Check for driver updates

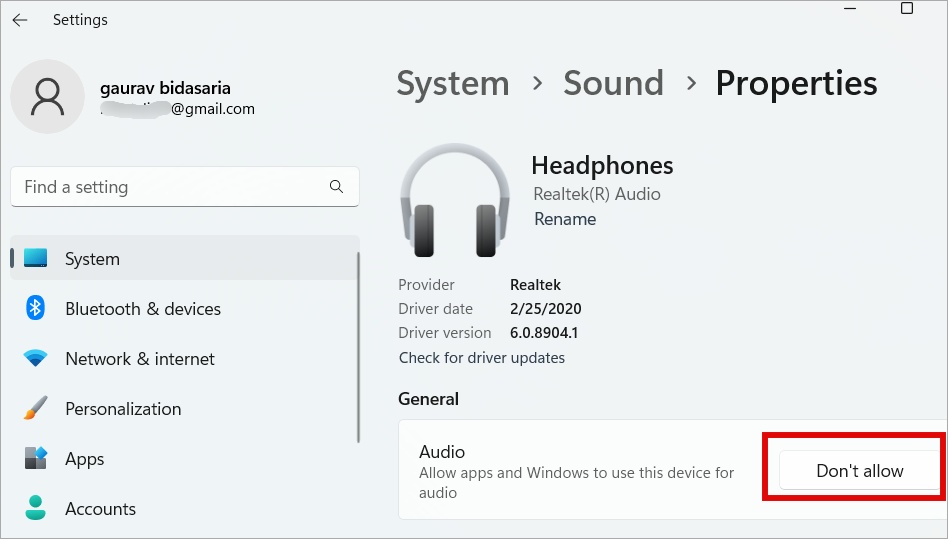(x=482, y=358)
